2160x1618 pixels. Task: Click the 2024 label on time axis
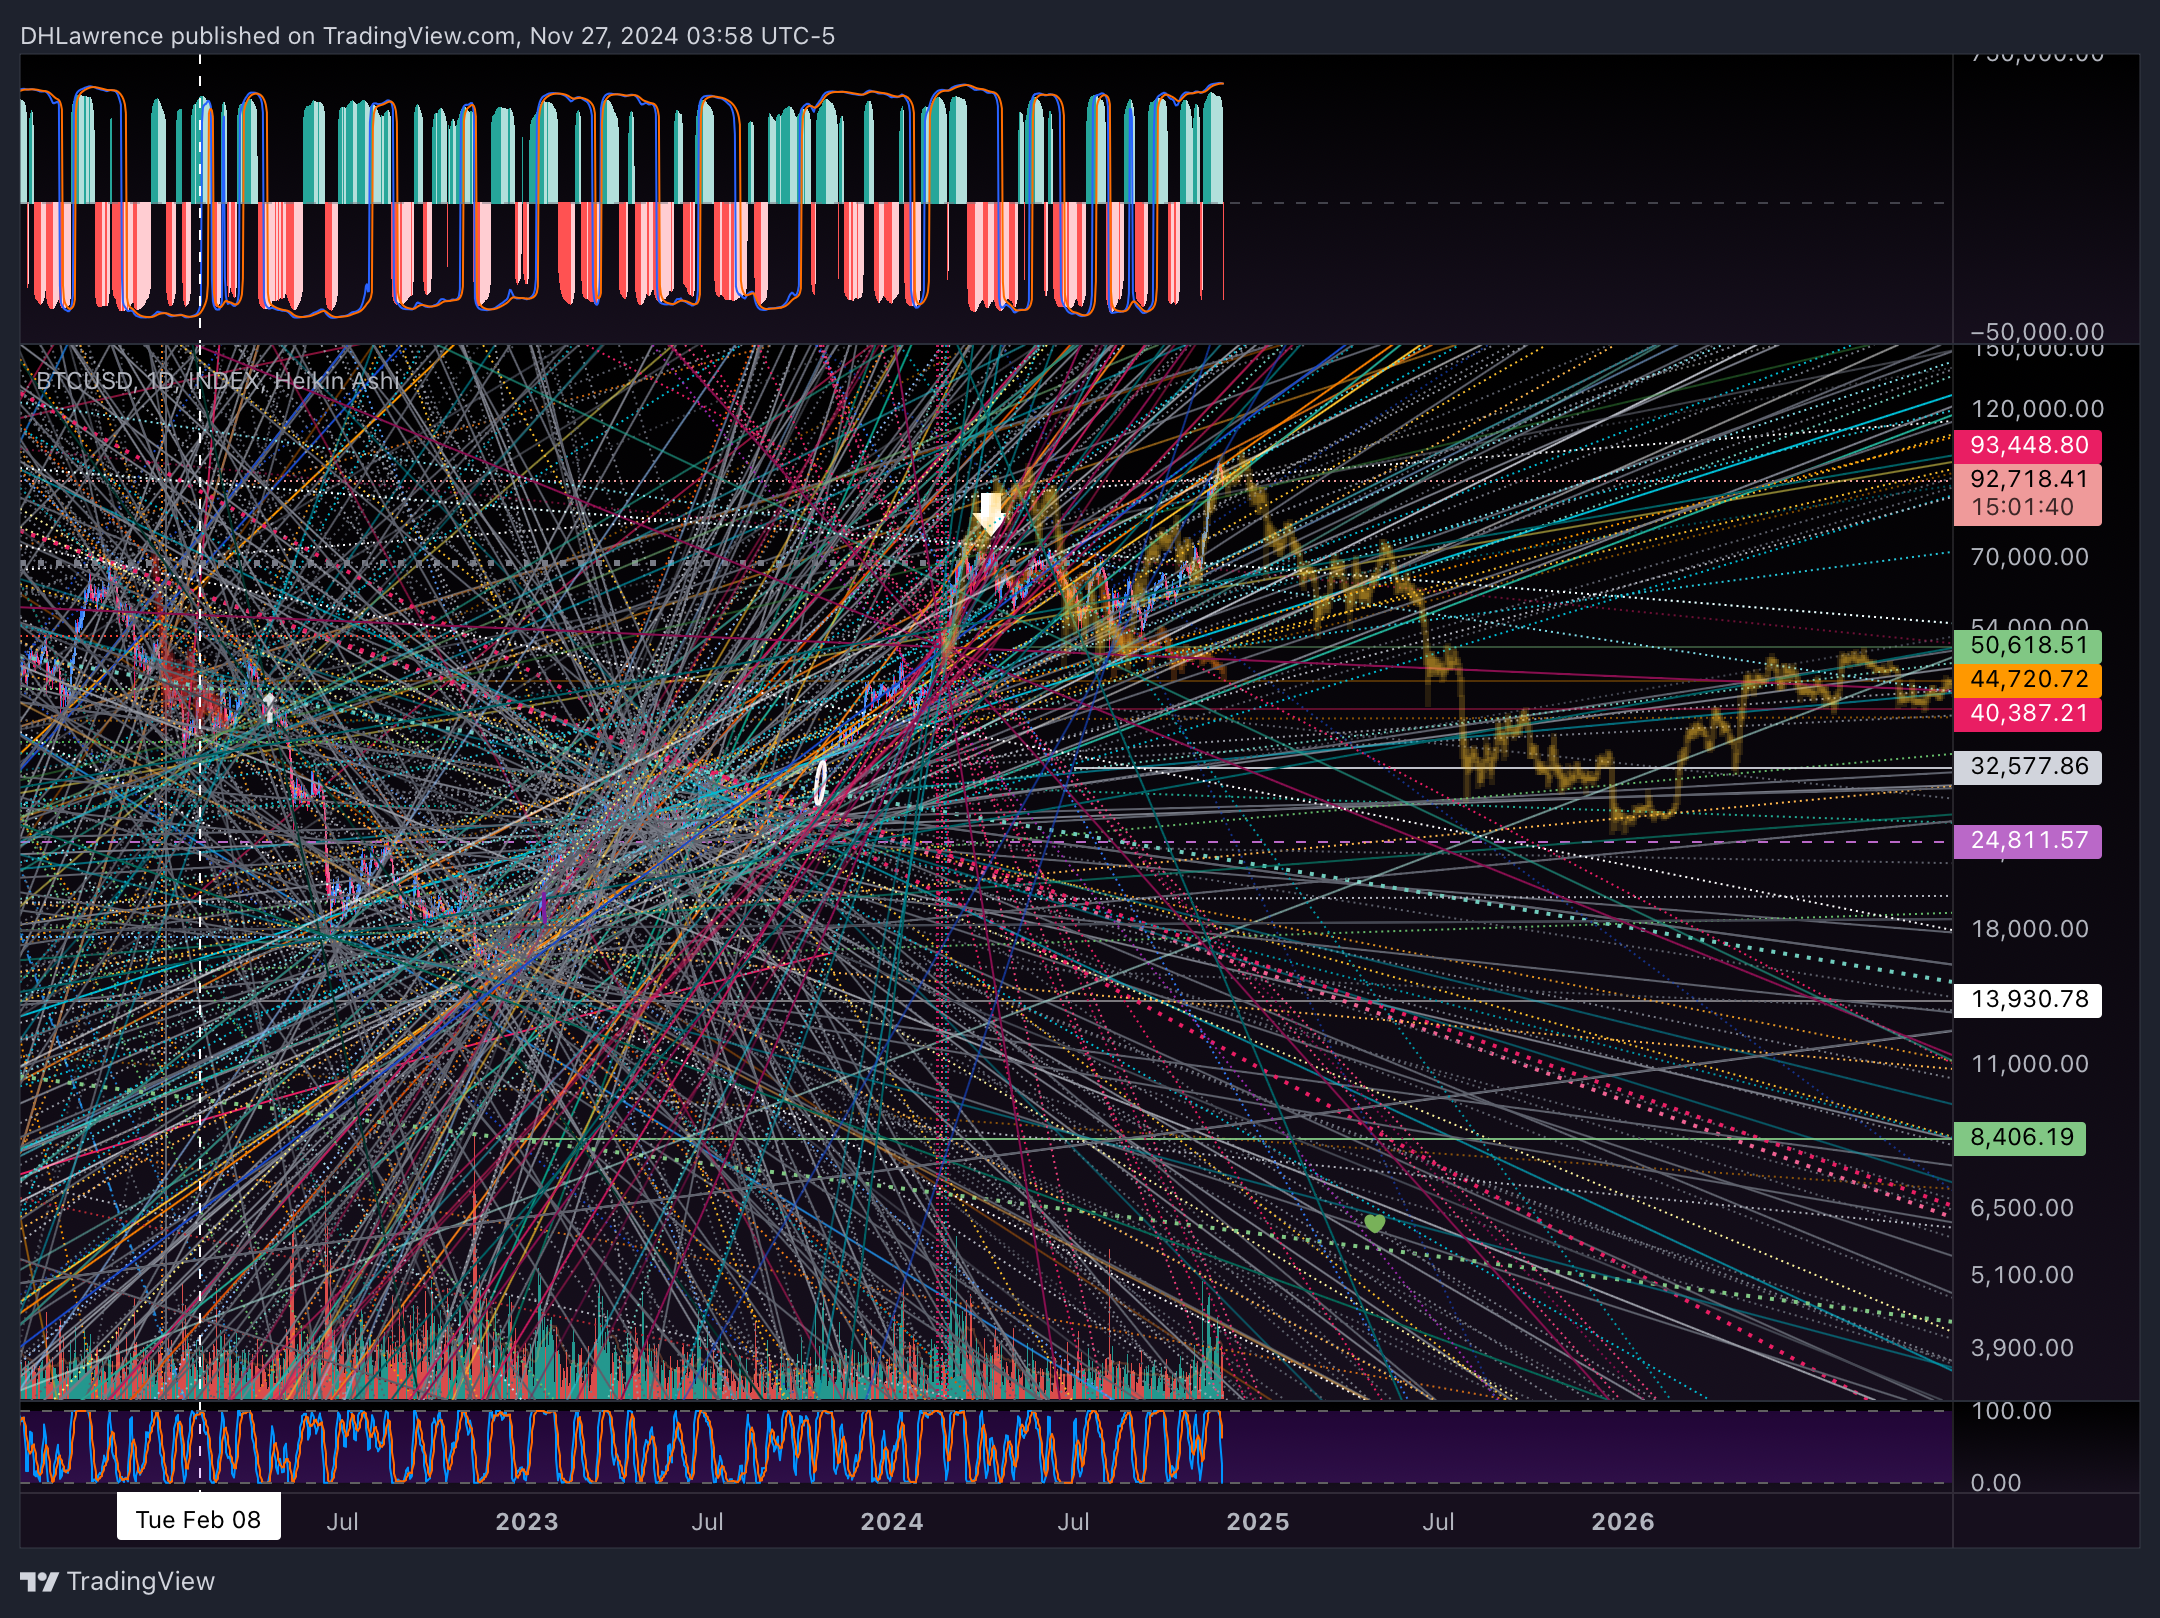[892, 1521]
